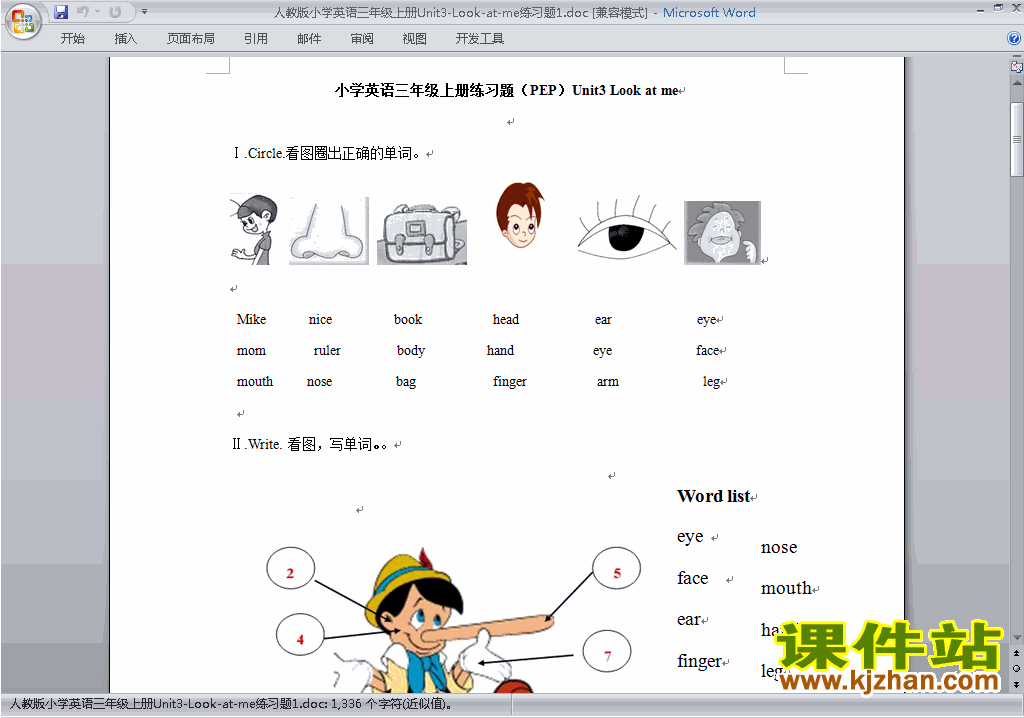Screen dimensions: 1024x718
Task: Click the word 'bag'
Action: click(406, 382)
